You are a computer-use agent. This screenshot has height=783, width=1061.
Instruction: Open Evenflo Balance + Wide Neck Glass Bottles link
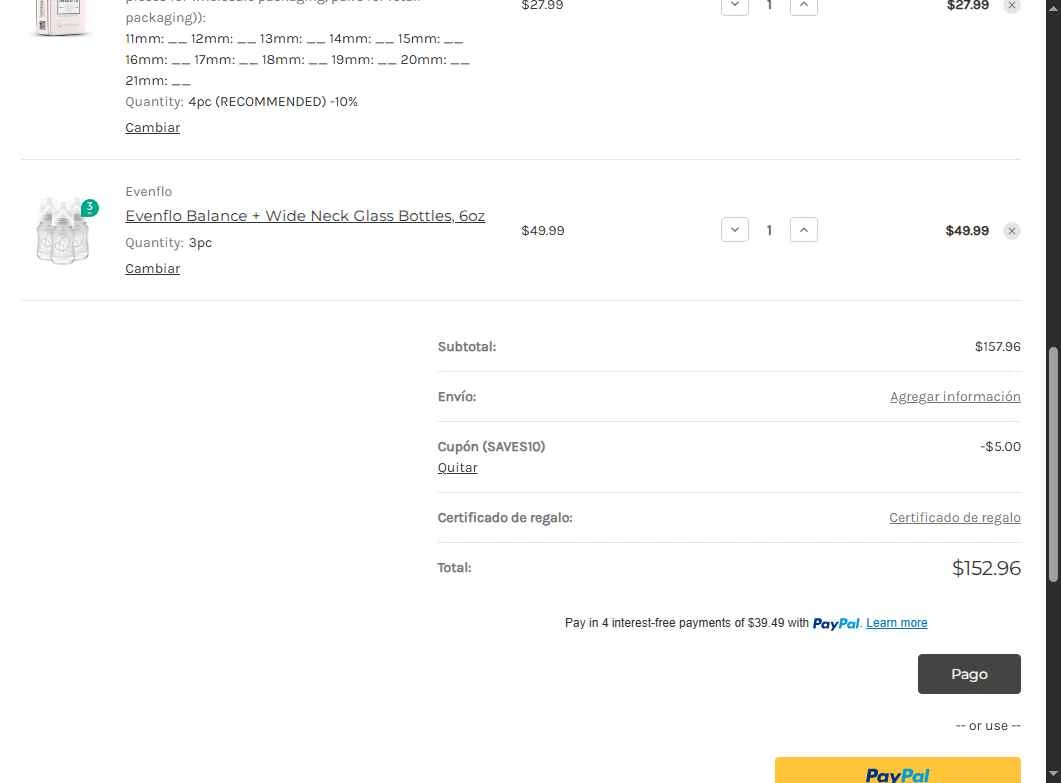pos(305,216)
